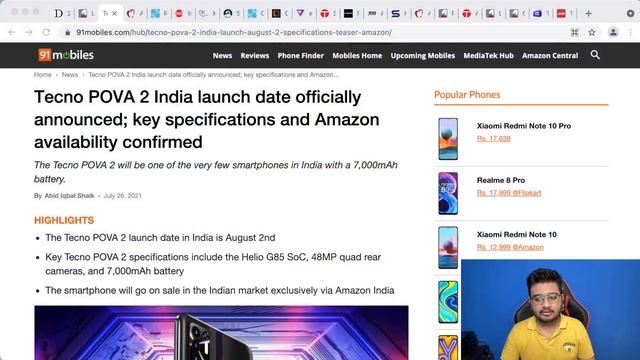Open Amazon Central page

(550, 56)
